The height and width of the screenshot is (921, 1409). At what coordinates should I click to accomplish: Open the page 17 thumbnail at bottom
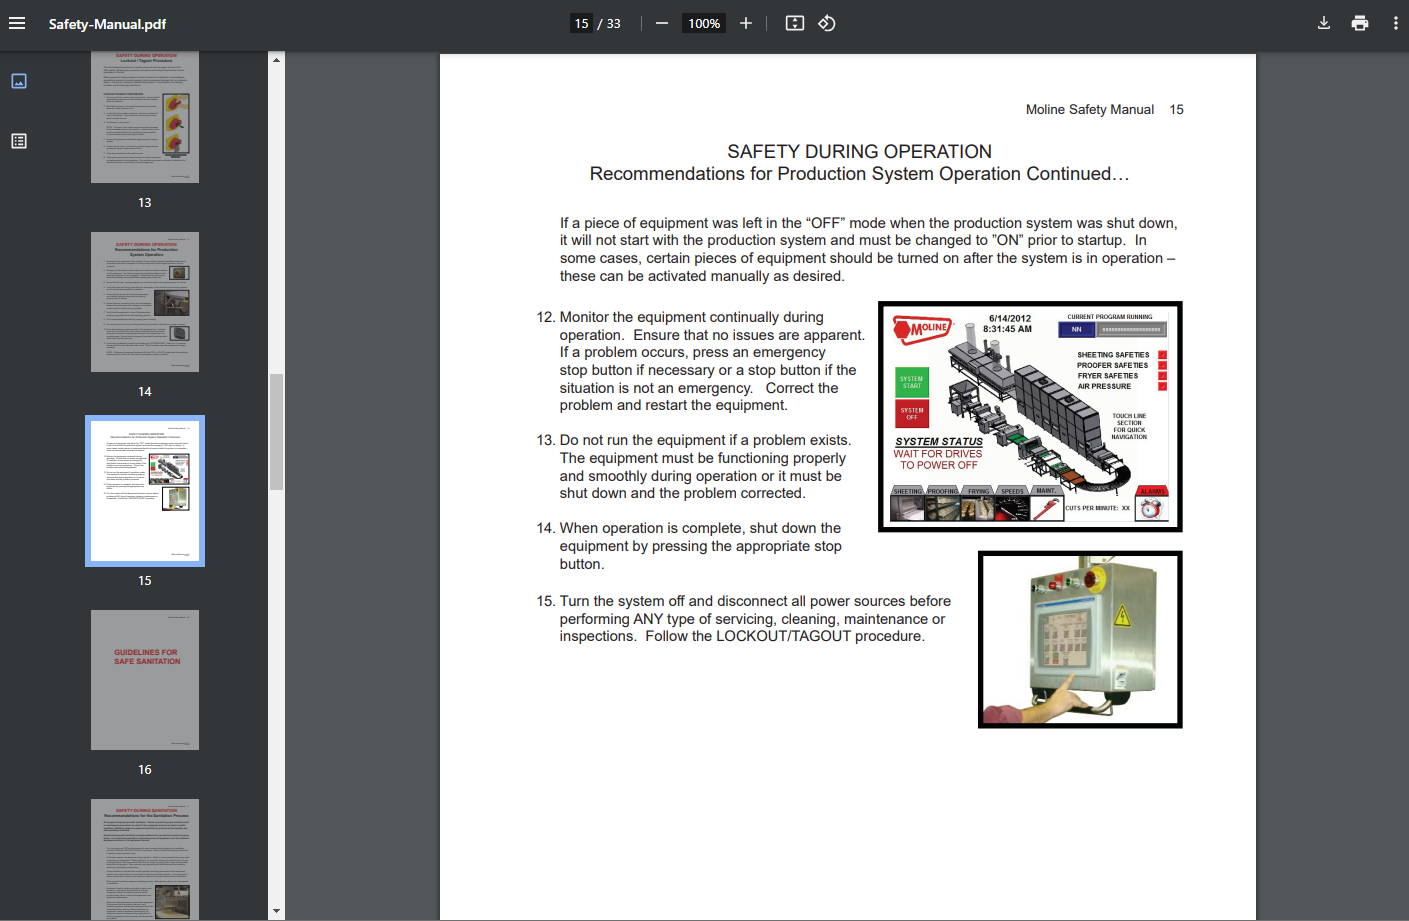(x=145, y=859)
